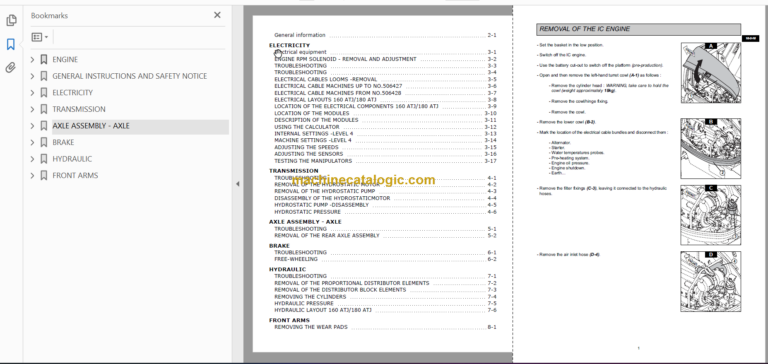Click illustration C of the filter fixings
This screenshot has height=364, width=768.
point(710,215)
